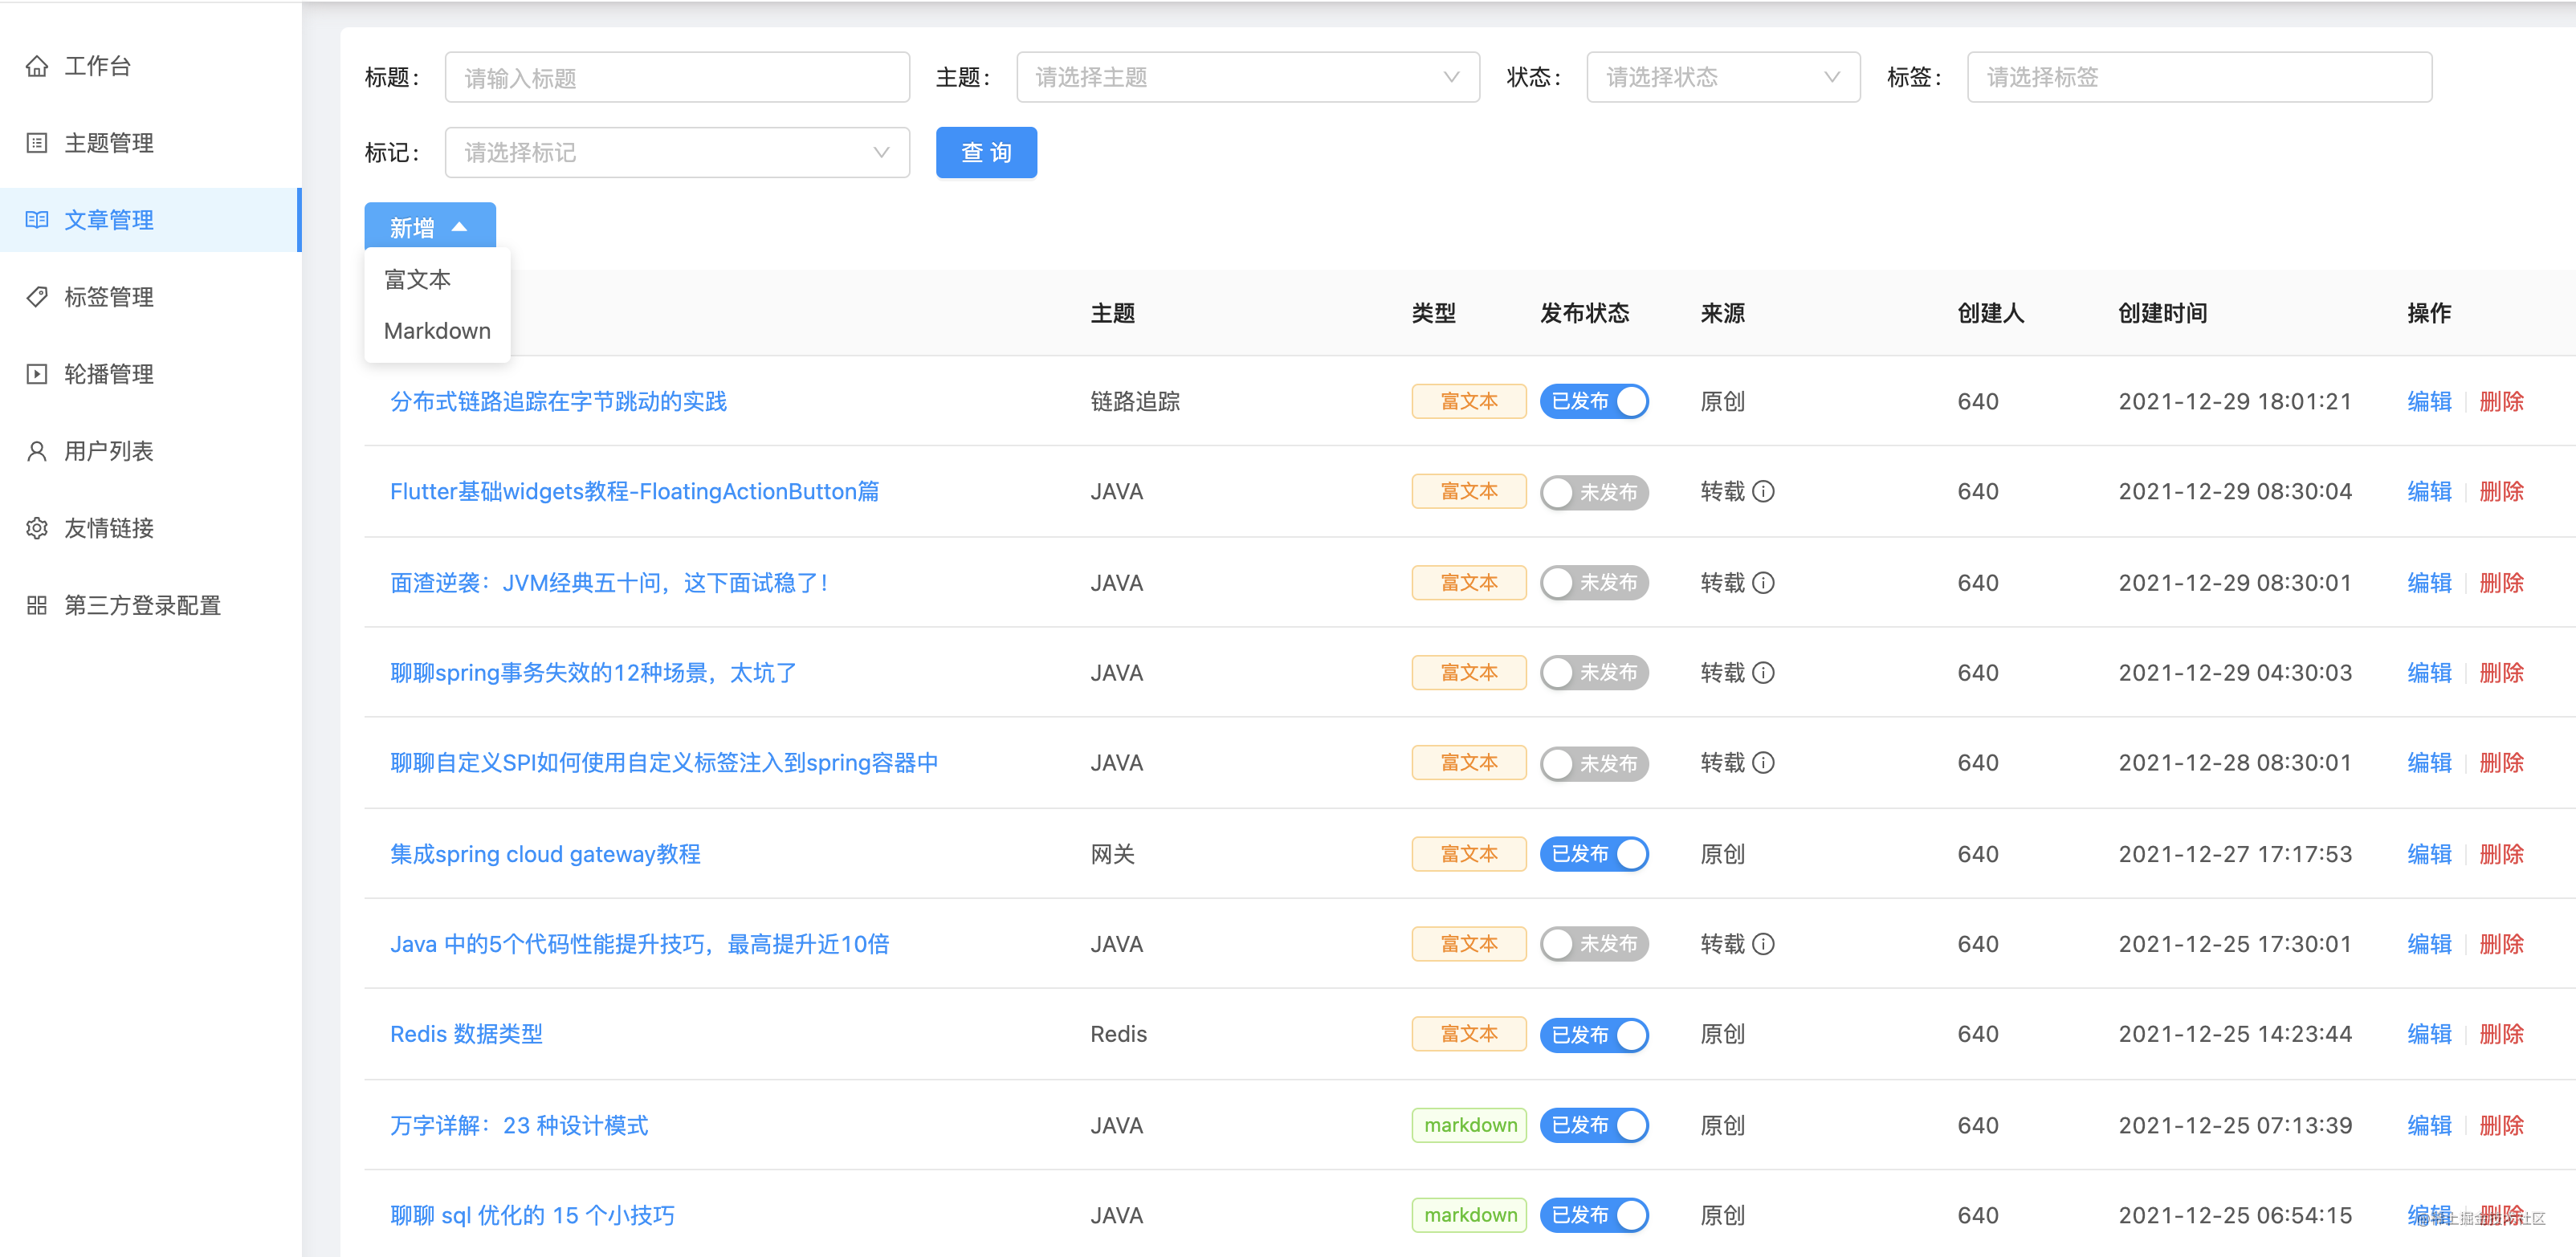This screenshot has width=2576, height=1257.
Task: Toggle publish switch for 集成spring cloud gateway教程
Action: 1594,854
